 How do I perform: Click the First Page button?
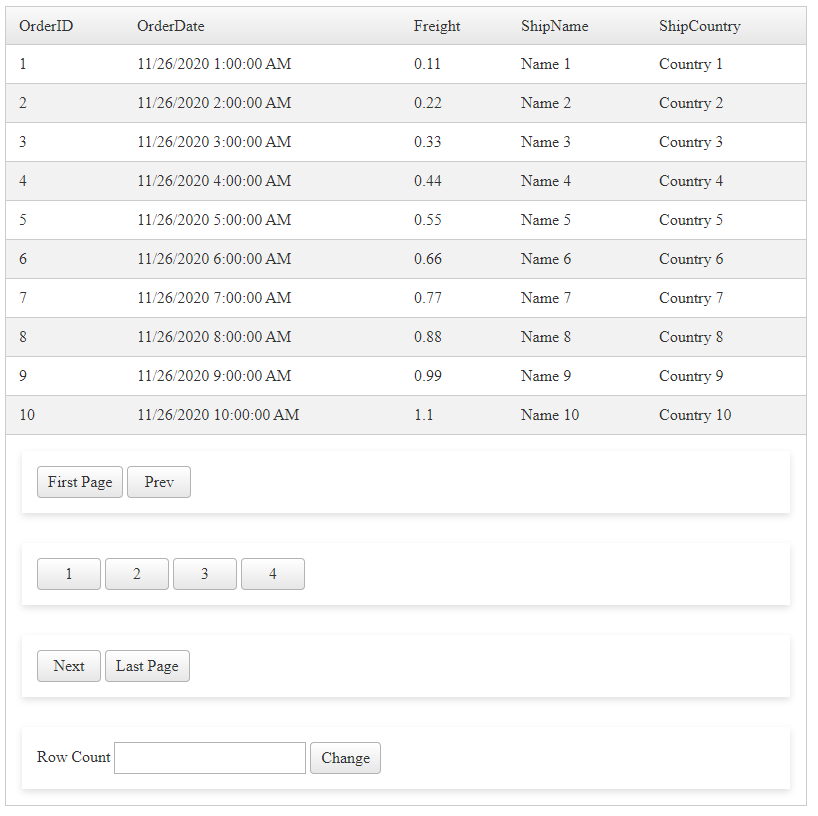pos(80,482)
